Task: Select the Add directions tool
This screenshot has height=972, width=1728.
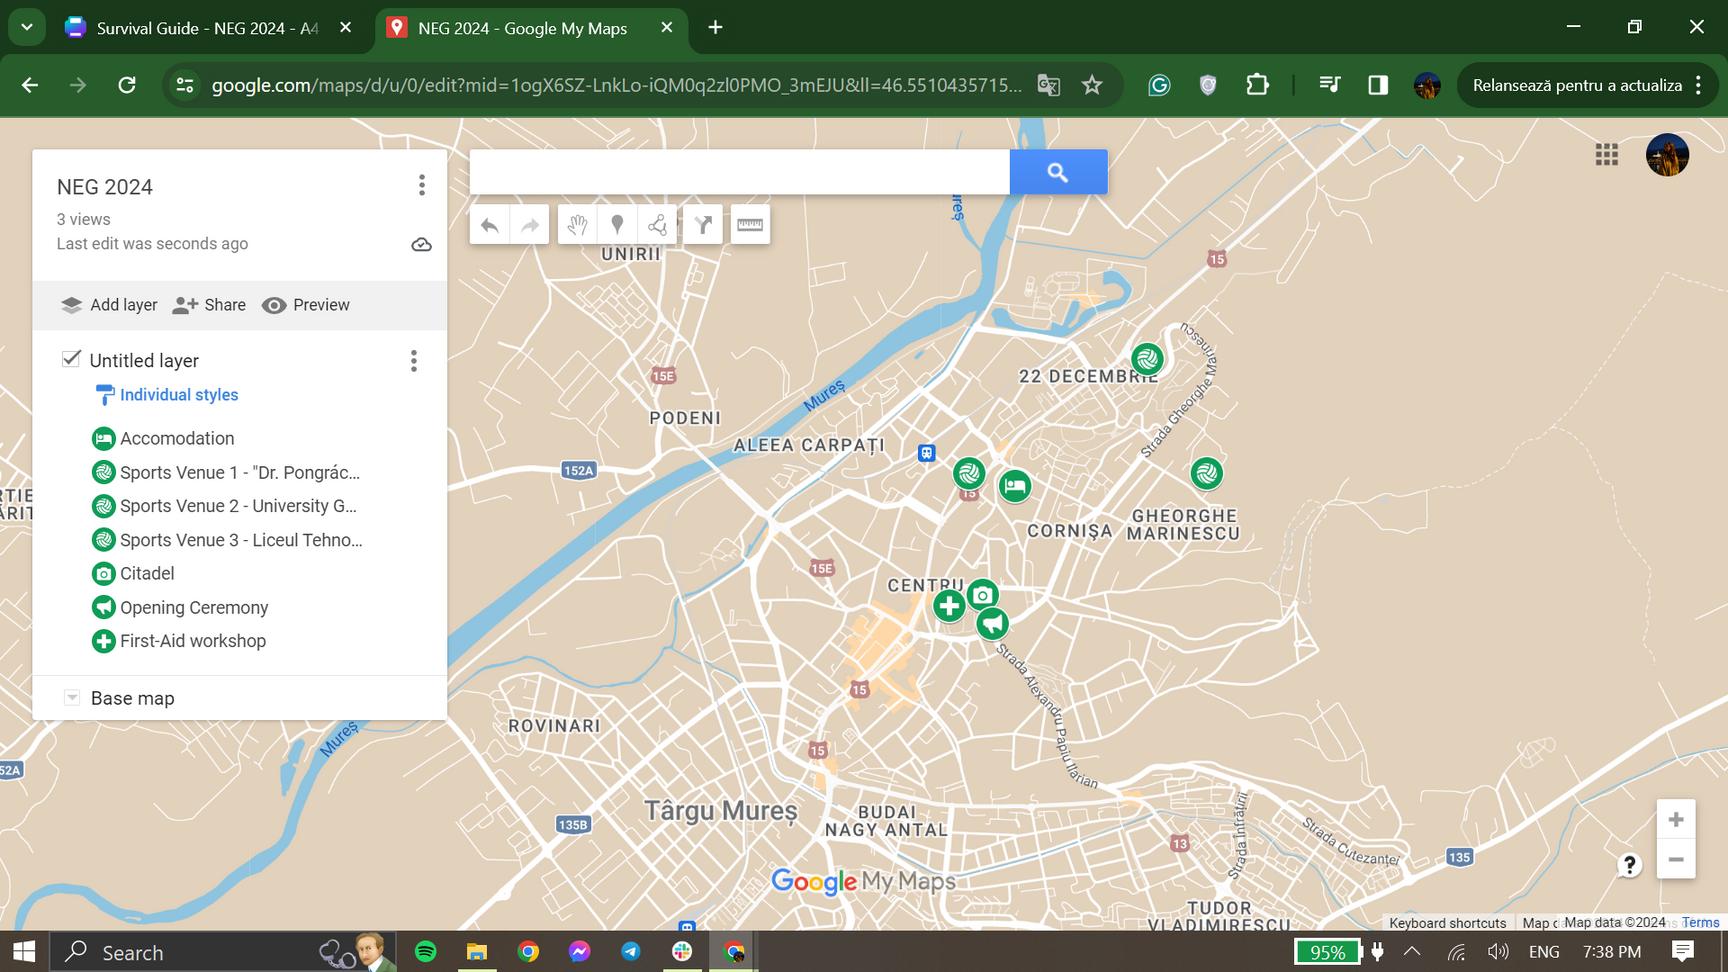Action: point(703,225)
